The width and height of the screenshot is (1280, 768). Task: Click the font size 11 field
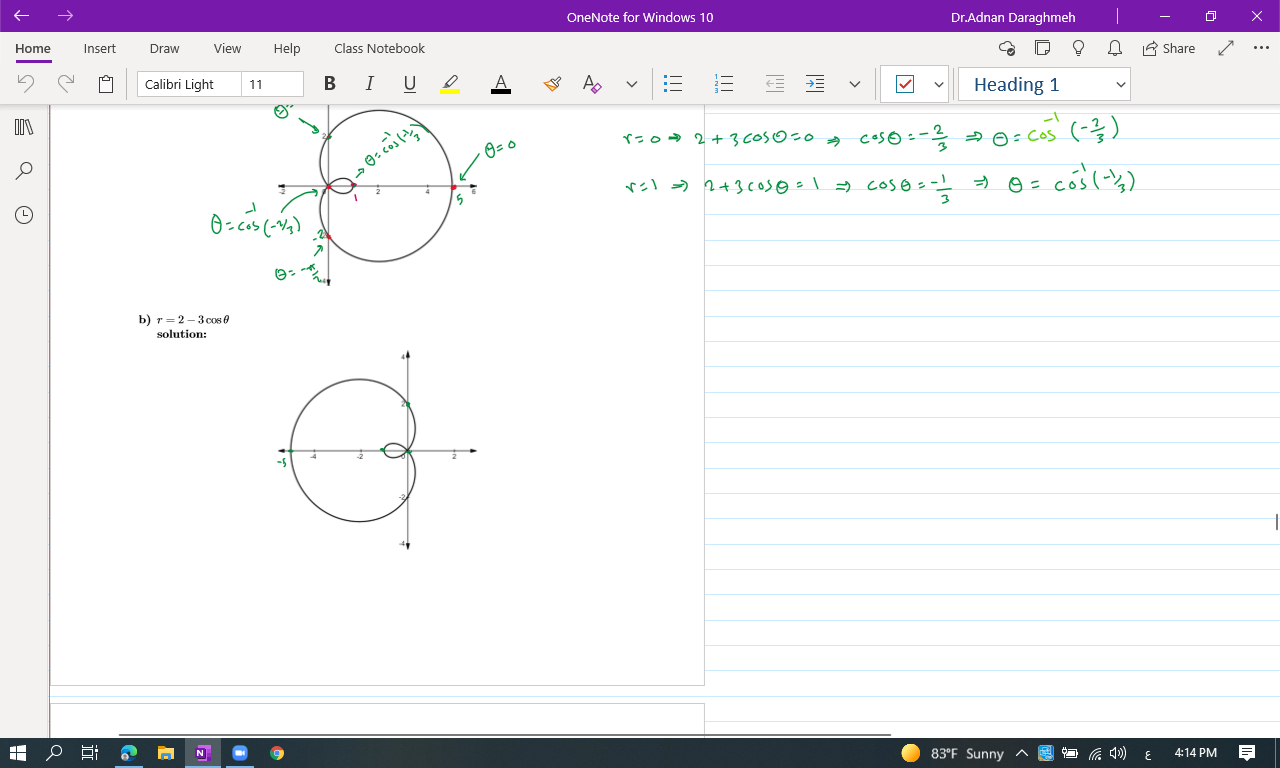(272, 84)
